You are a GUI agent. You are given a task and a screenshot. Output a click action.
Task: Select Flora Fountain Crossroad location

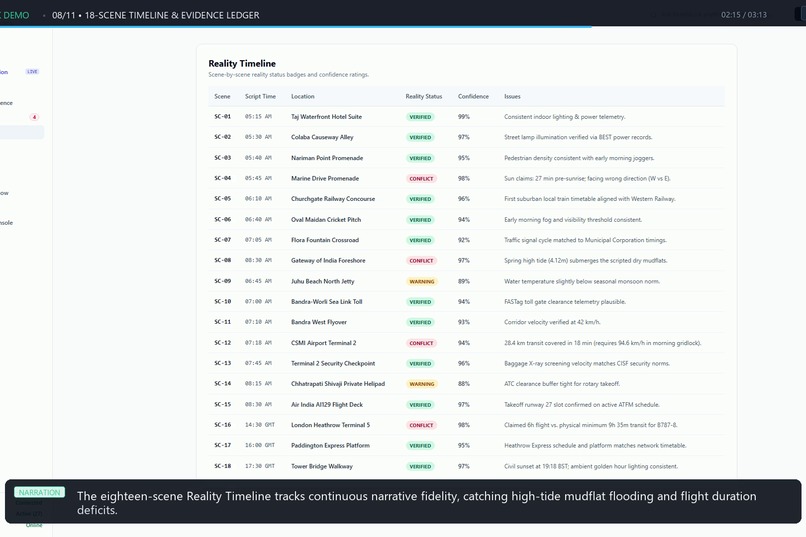(324, 240)
